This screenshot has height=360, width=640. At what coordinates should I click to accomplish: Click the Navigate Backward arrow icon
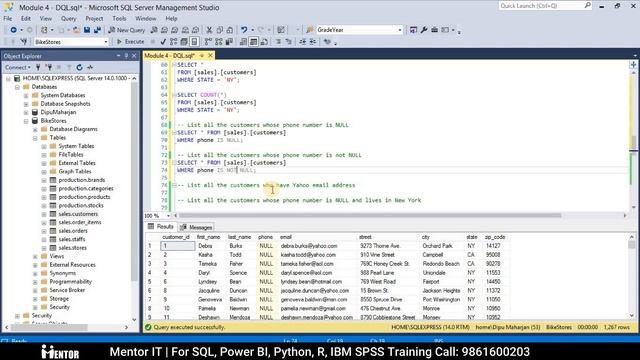click(x=13, y=30)
